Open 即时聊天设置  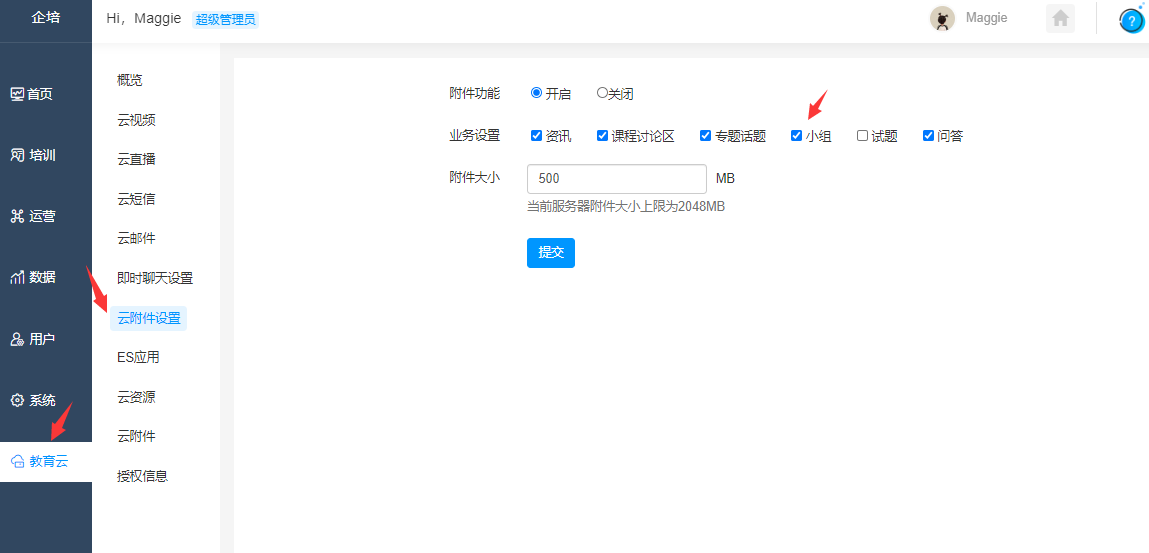(155, 278)
